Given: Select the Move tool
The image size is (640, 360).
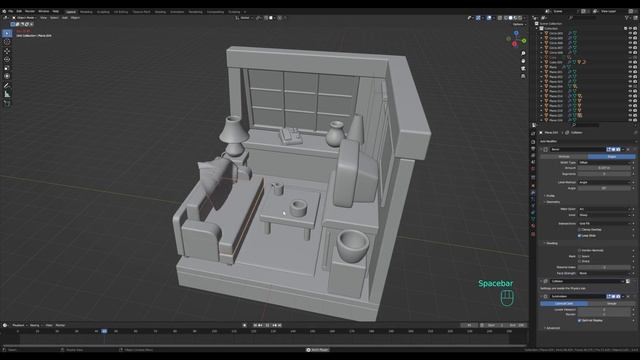Looking at the screenshot, I should click(7, 51).
